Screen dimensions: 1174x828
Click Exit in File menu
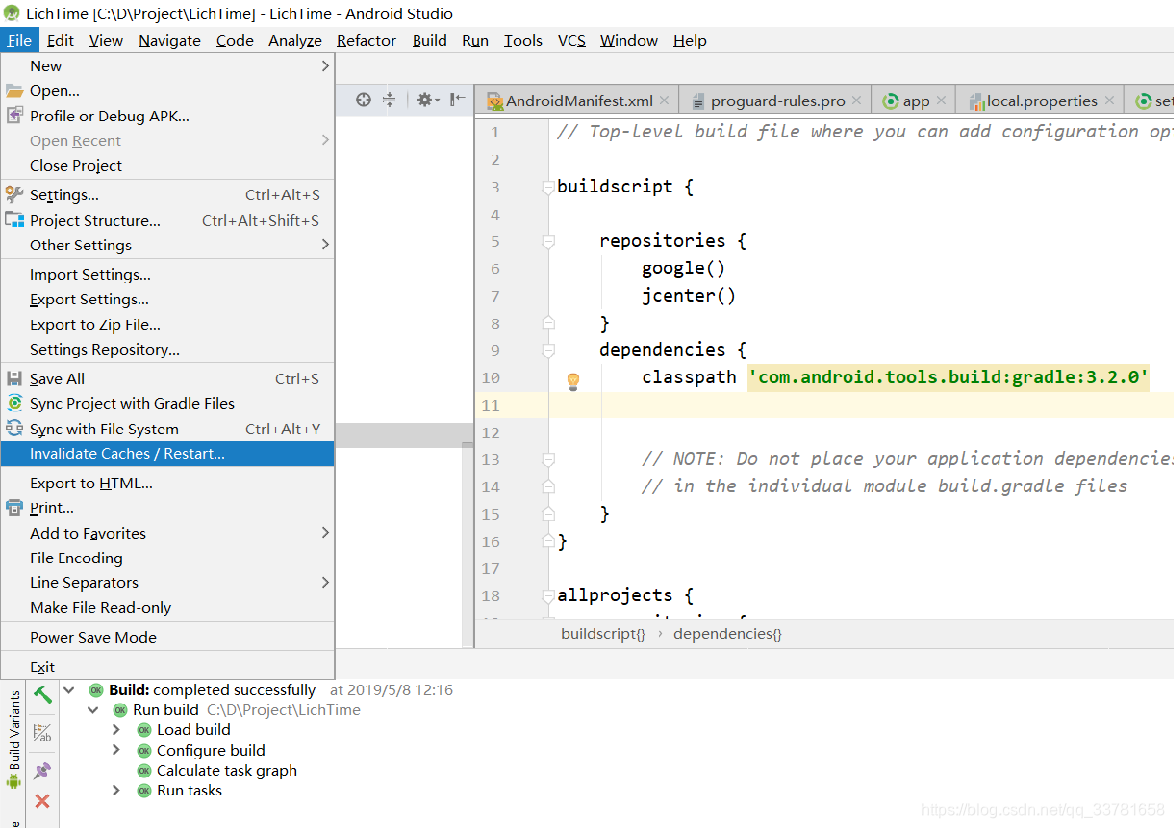pyautogui.click(x=168, y=667)
